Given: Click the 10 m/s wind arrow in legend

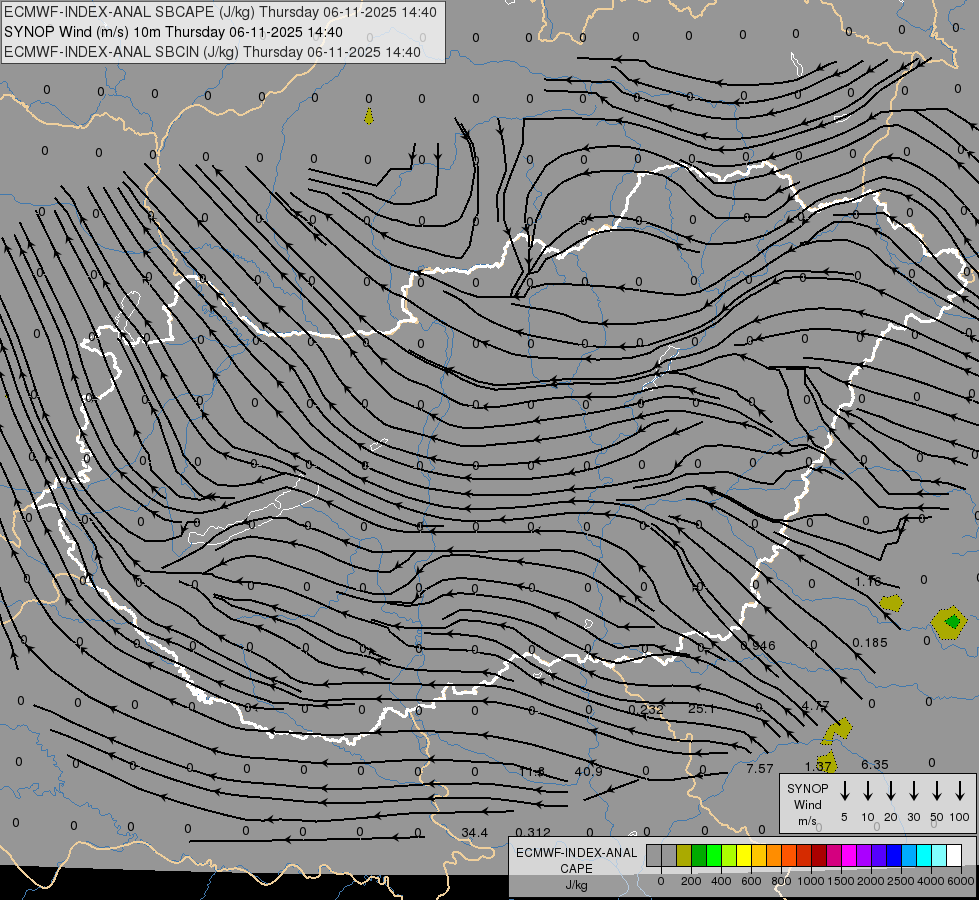Looking at the screenshot, I should click(867, 791).
